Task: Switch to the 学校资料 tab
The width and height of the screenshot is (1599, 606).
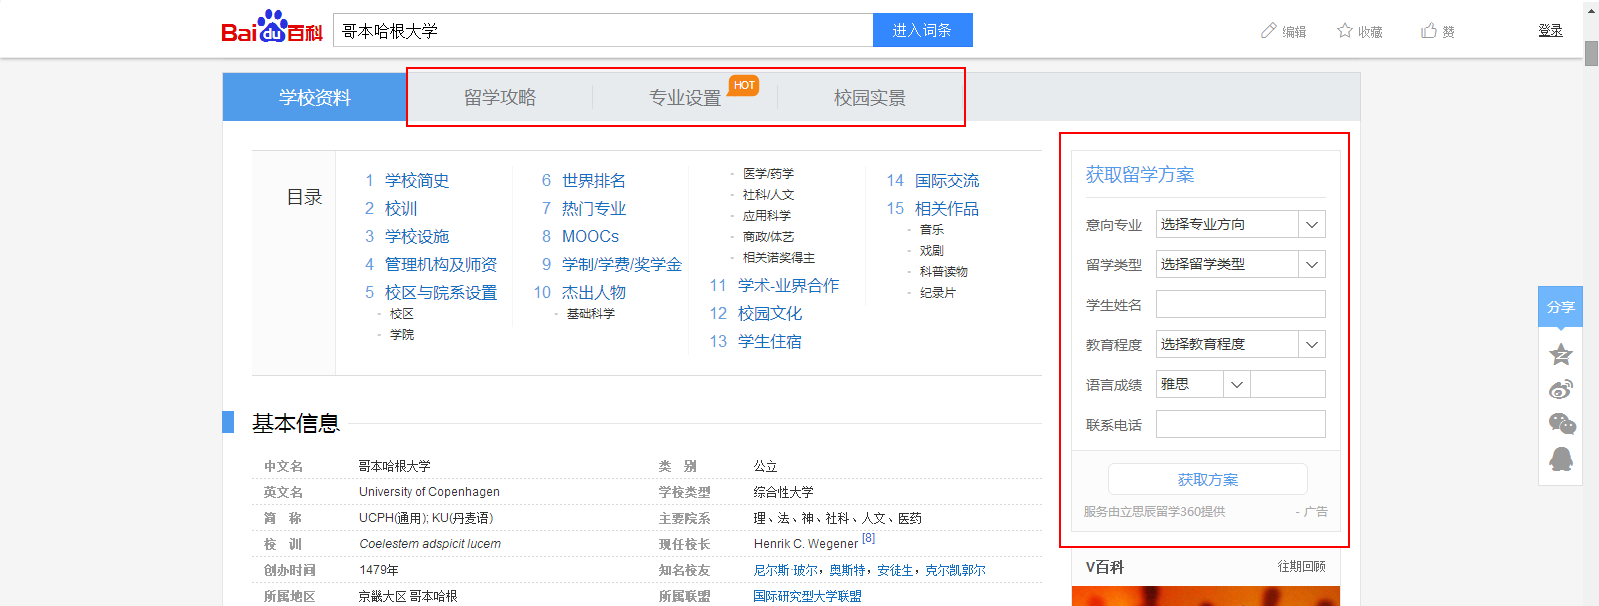Action: (315, 97)
